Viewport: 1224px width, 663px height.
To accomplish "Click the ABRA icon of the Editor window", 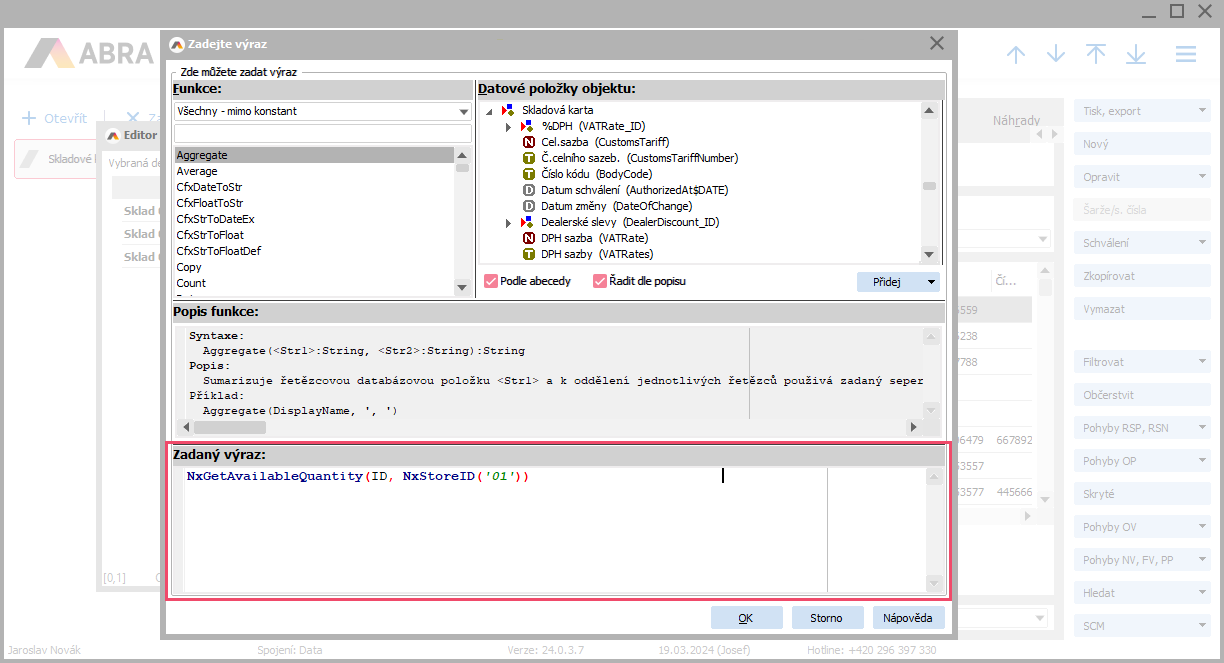I will click(112, 135).
